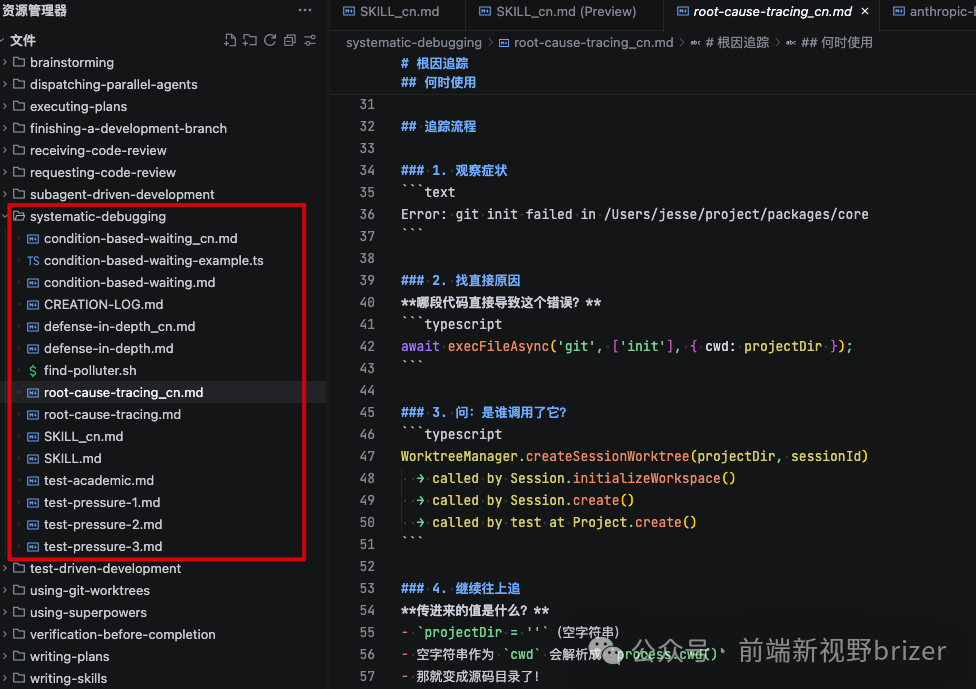Select root-cause-tracing.md in the file tree

(x=113, y=414)
